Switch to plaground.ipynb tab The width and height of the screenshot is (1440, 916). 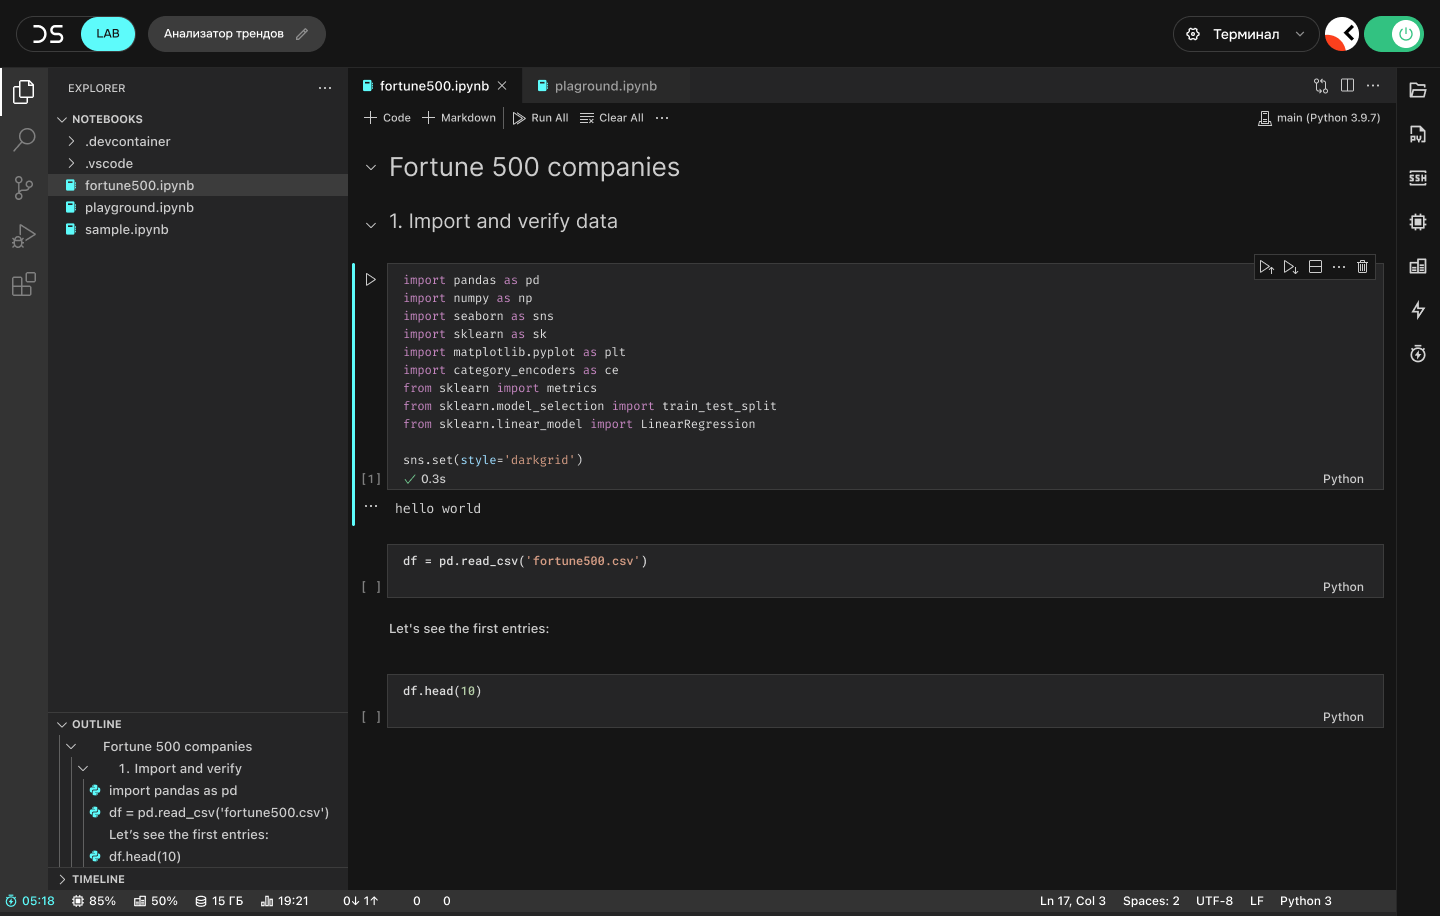(x=606, y=86)
